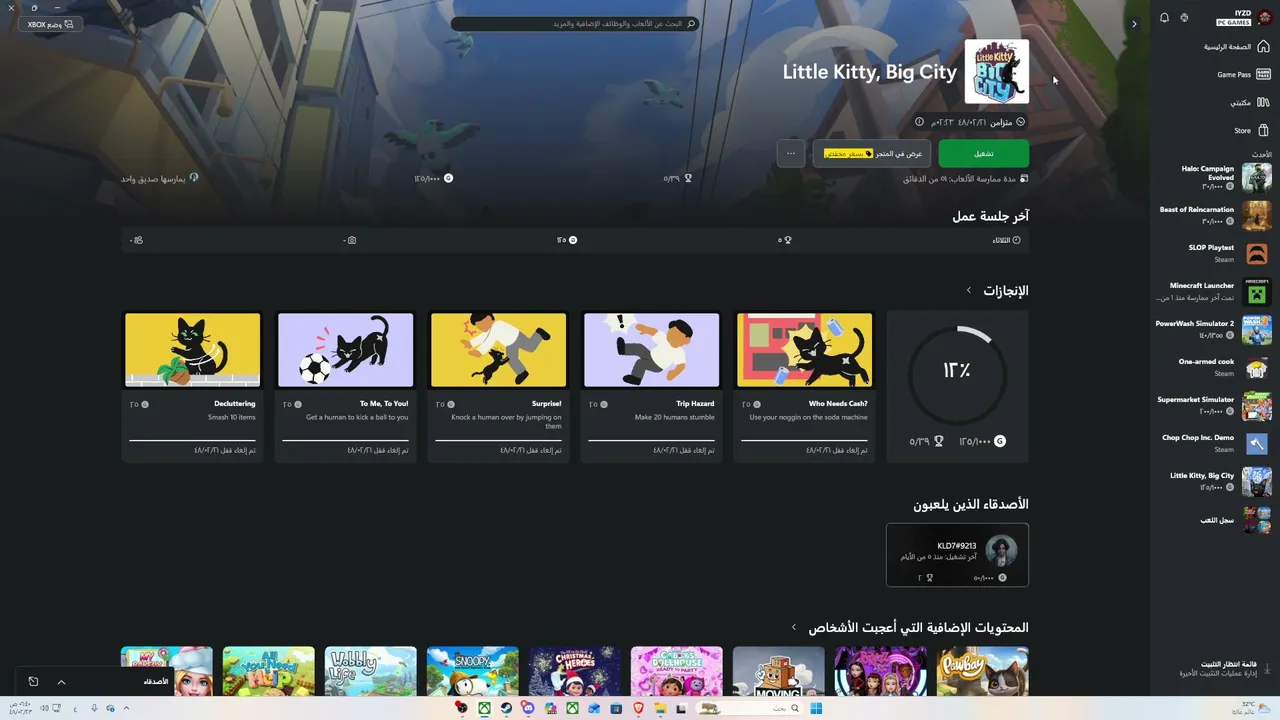Open the notifications bell in the sidebar
1280x720 pixels.
[x=1164, y=18]
